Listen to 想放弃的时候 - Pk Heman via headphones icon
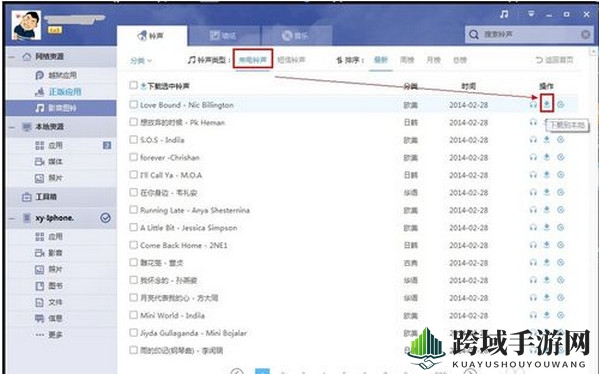 coord(533,122)
